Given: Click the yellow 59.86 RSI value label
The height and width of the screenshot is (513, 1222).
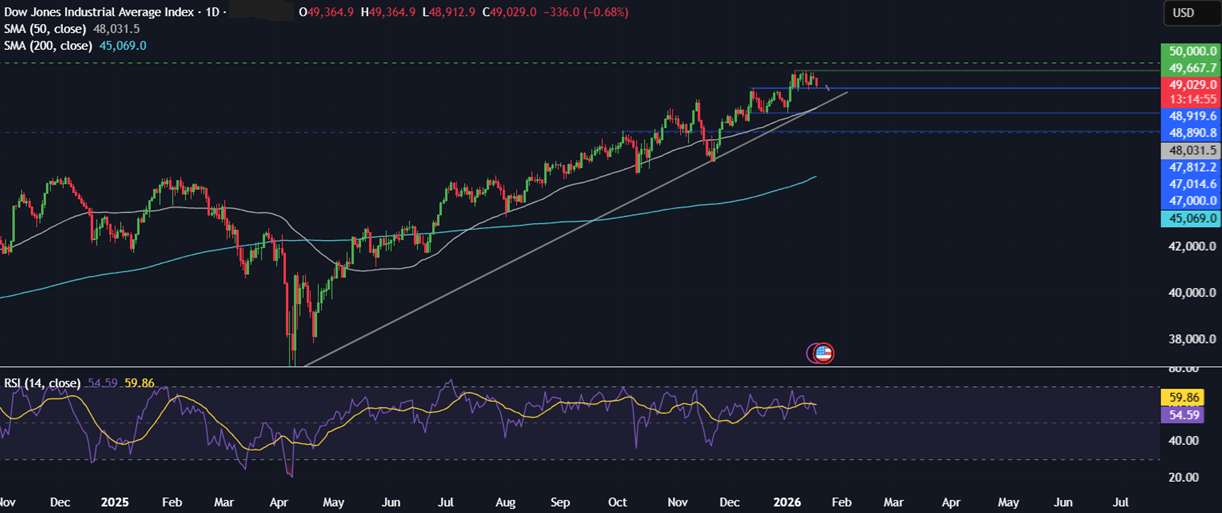Looking at the screenshot, I should click(1190, 396).
